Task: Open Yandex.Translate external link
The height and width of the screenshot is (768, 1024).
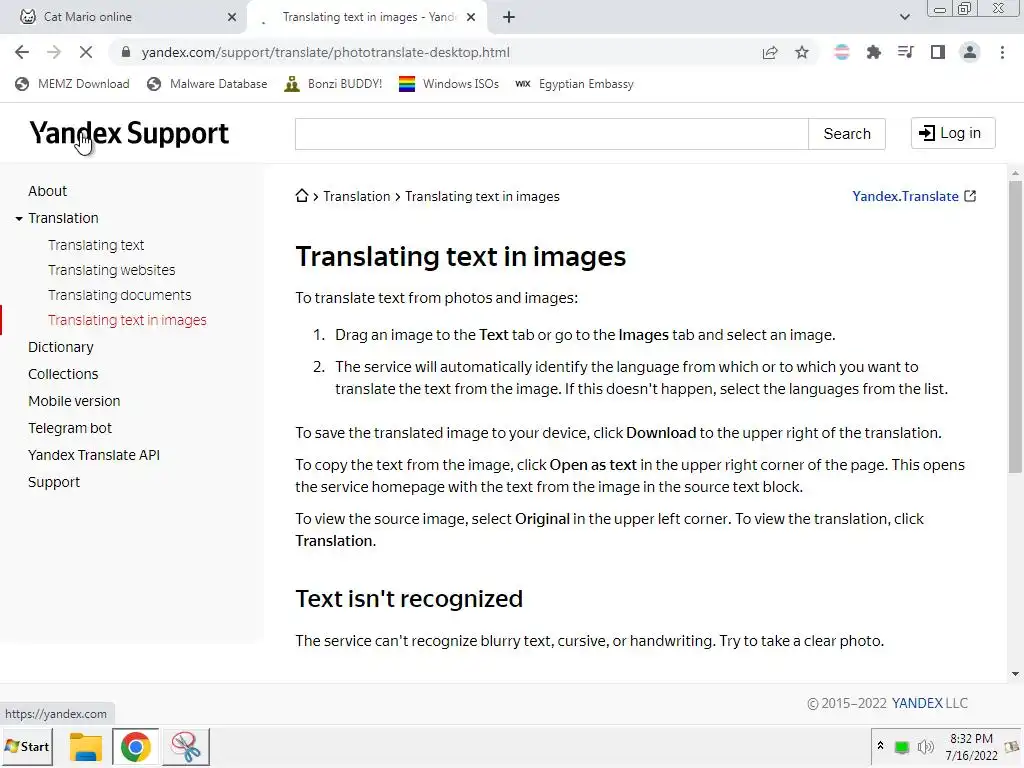Action: click(914, 196)
